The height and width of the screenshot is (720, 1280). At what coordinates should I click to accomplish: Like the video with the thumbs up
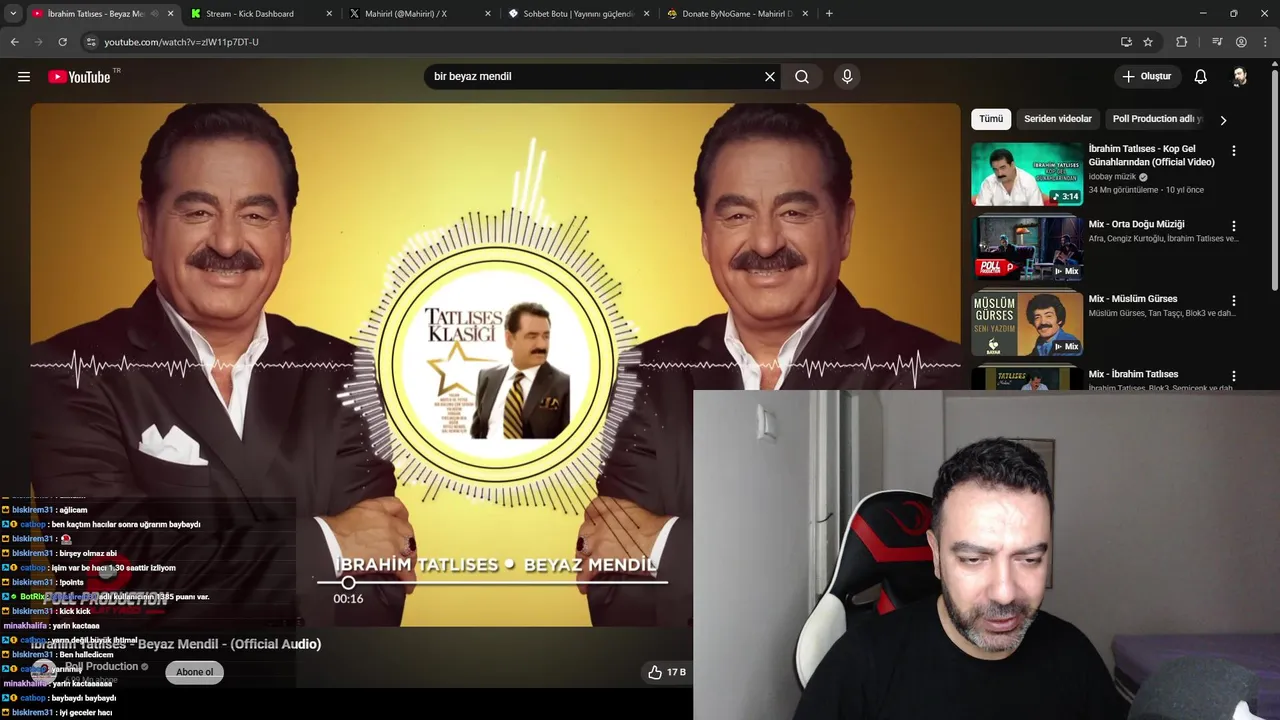click(655, 673)
